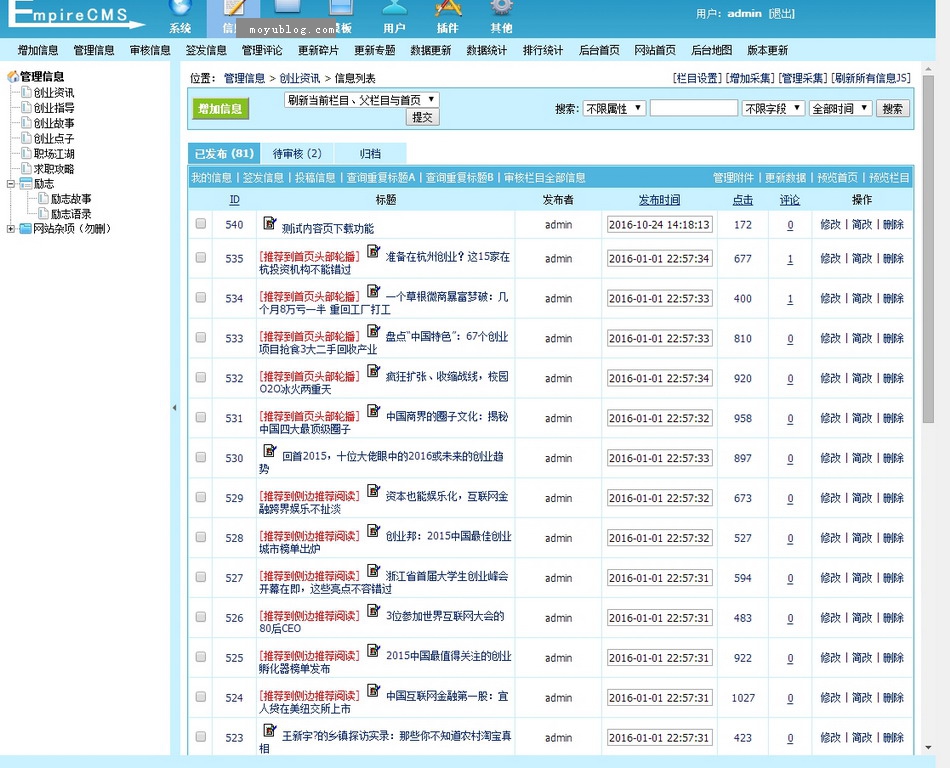Click the edit icon in row 540

[270, 223]
